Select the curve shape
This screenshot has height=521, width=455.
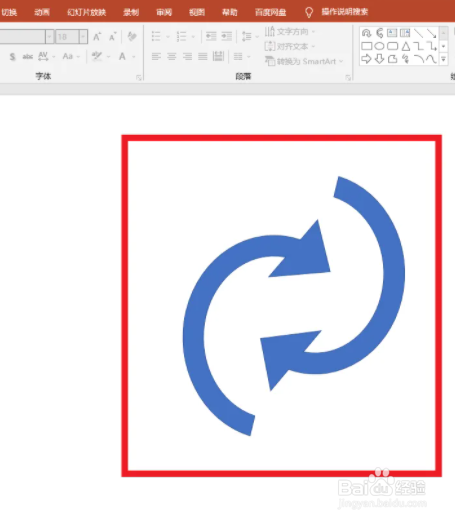pos(431,59)
